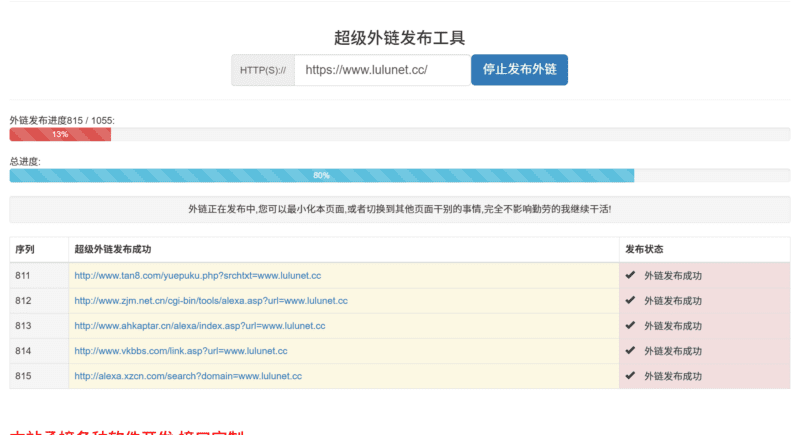This screenshot has width=800, height=435.
Task: Click the blue 80% total progress bar
Action: 321,175
